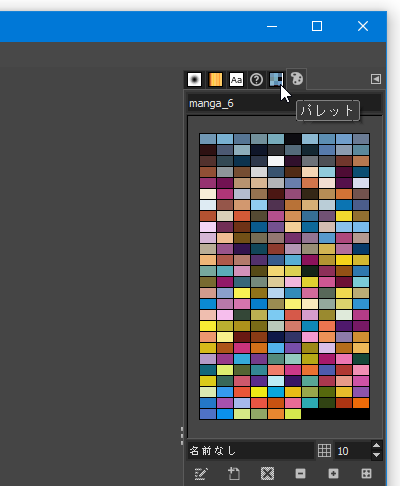Screen dimensions: 400x486
Task: Click the manga_6 palette name field
Action: click(284, 103)
